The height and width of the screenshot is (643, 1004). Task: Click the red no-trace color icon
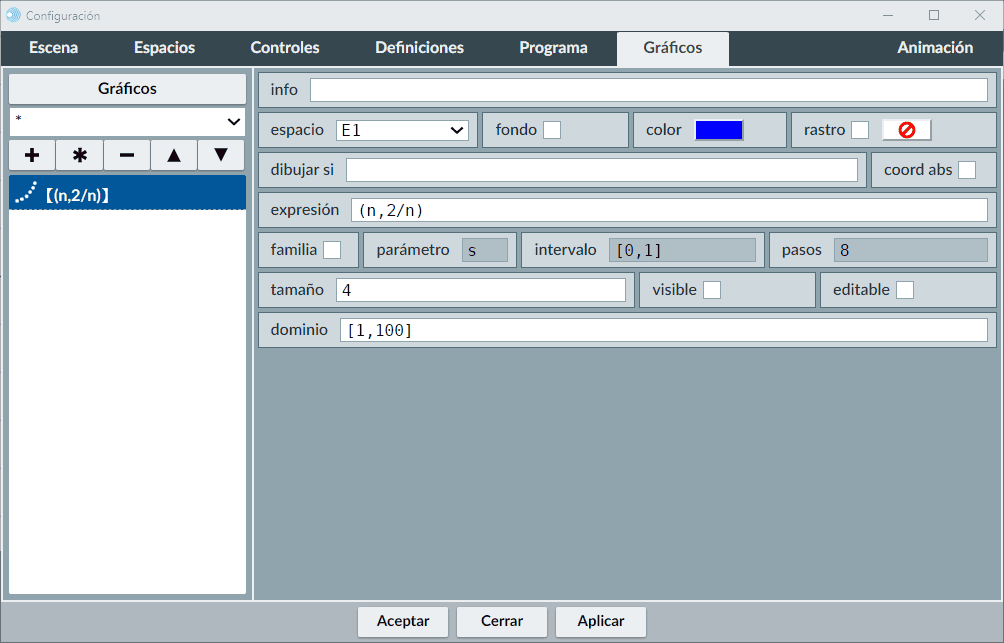906,130
